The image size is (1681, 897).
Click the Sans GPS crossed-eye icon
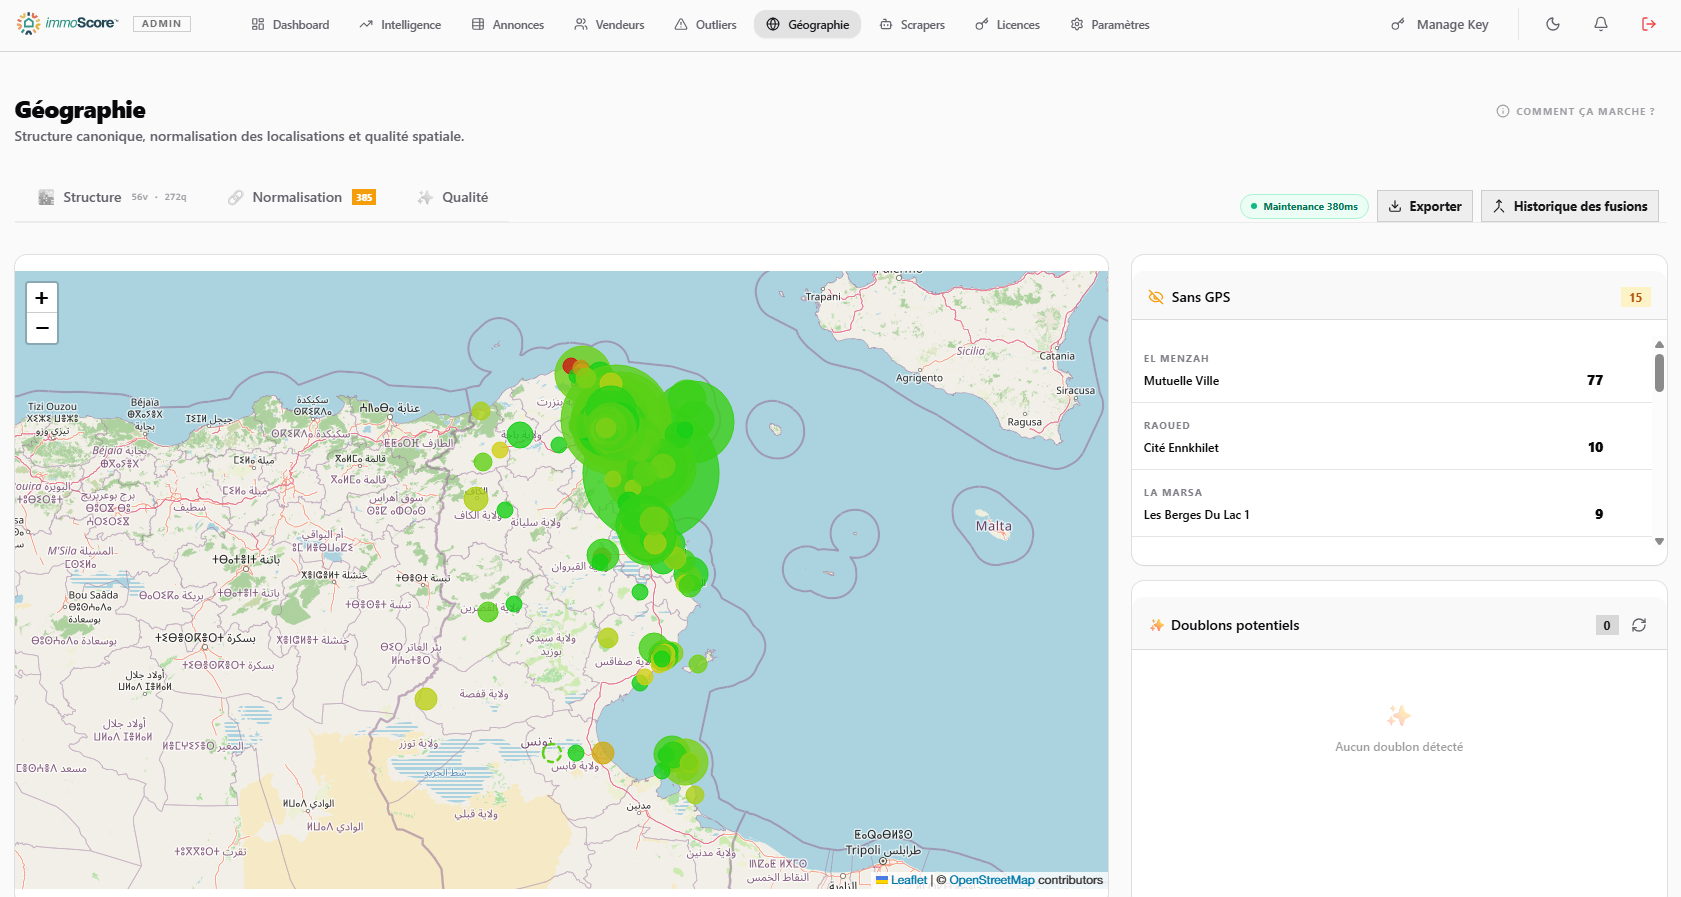pyautogui.click(x=1156, y=297)
